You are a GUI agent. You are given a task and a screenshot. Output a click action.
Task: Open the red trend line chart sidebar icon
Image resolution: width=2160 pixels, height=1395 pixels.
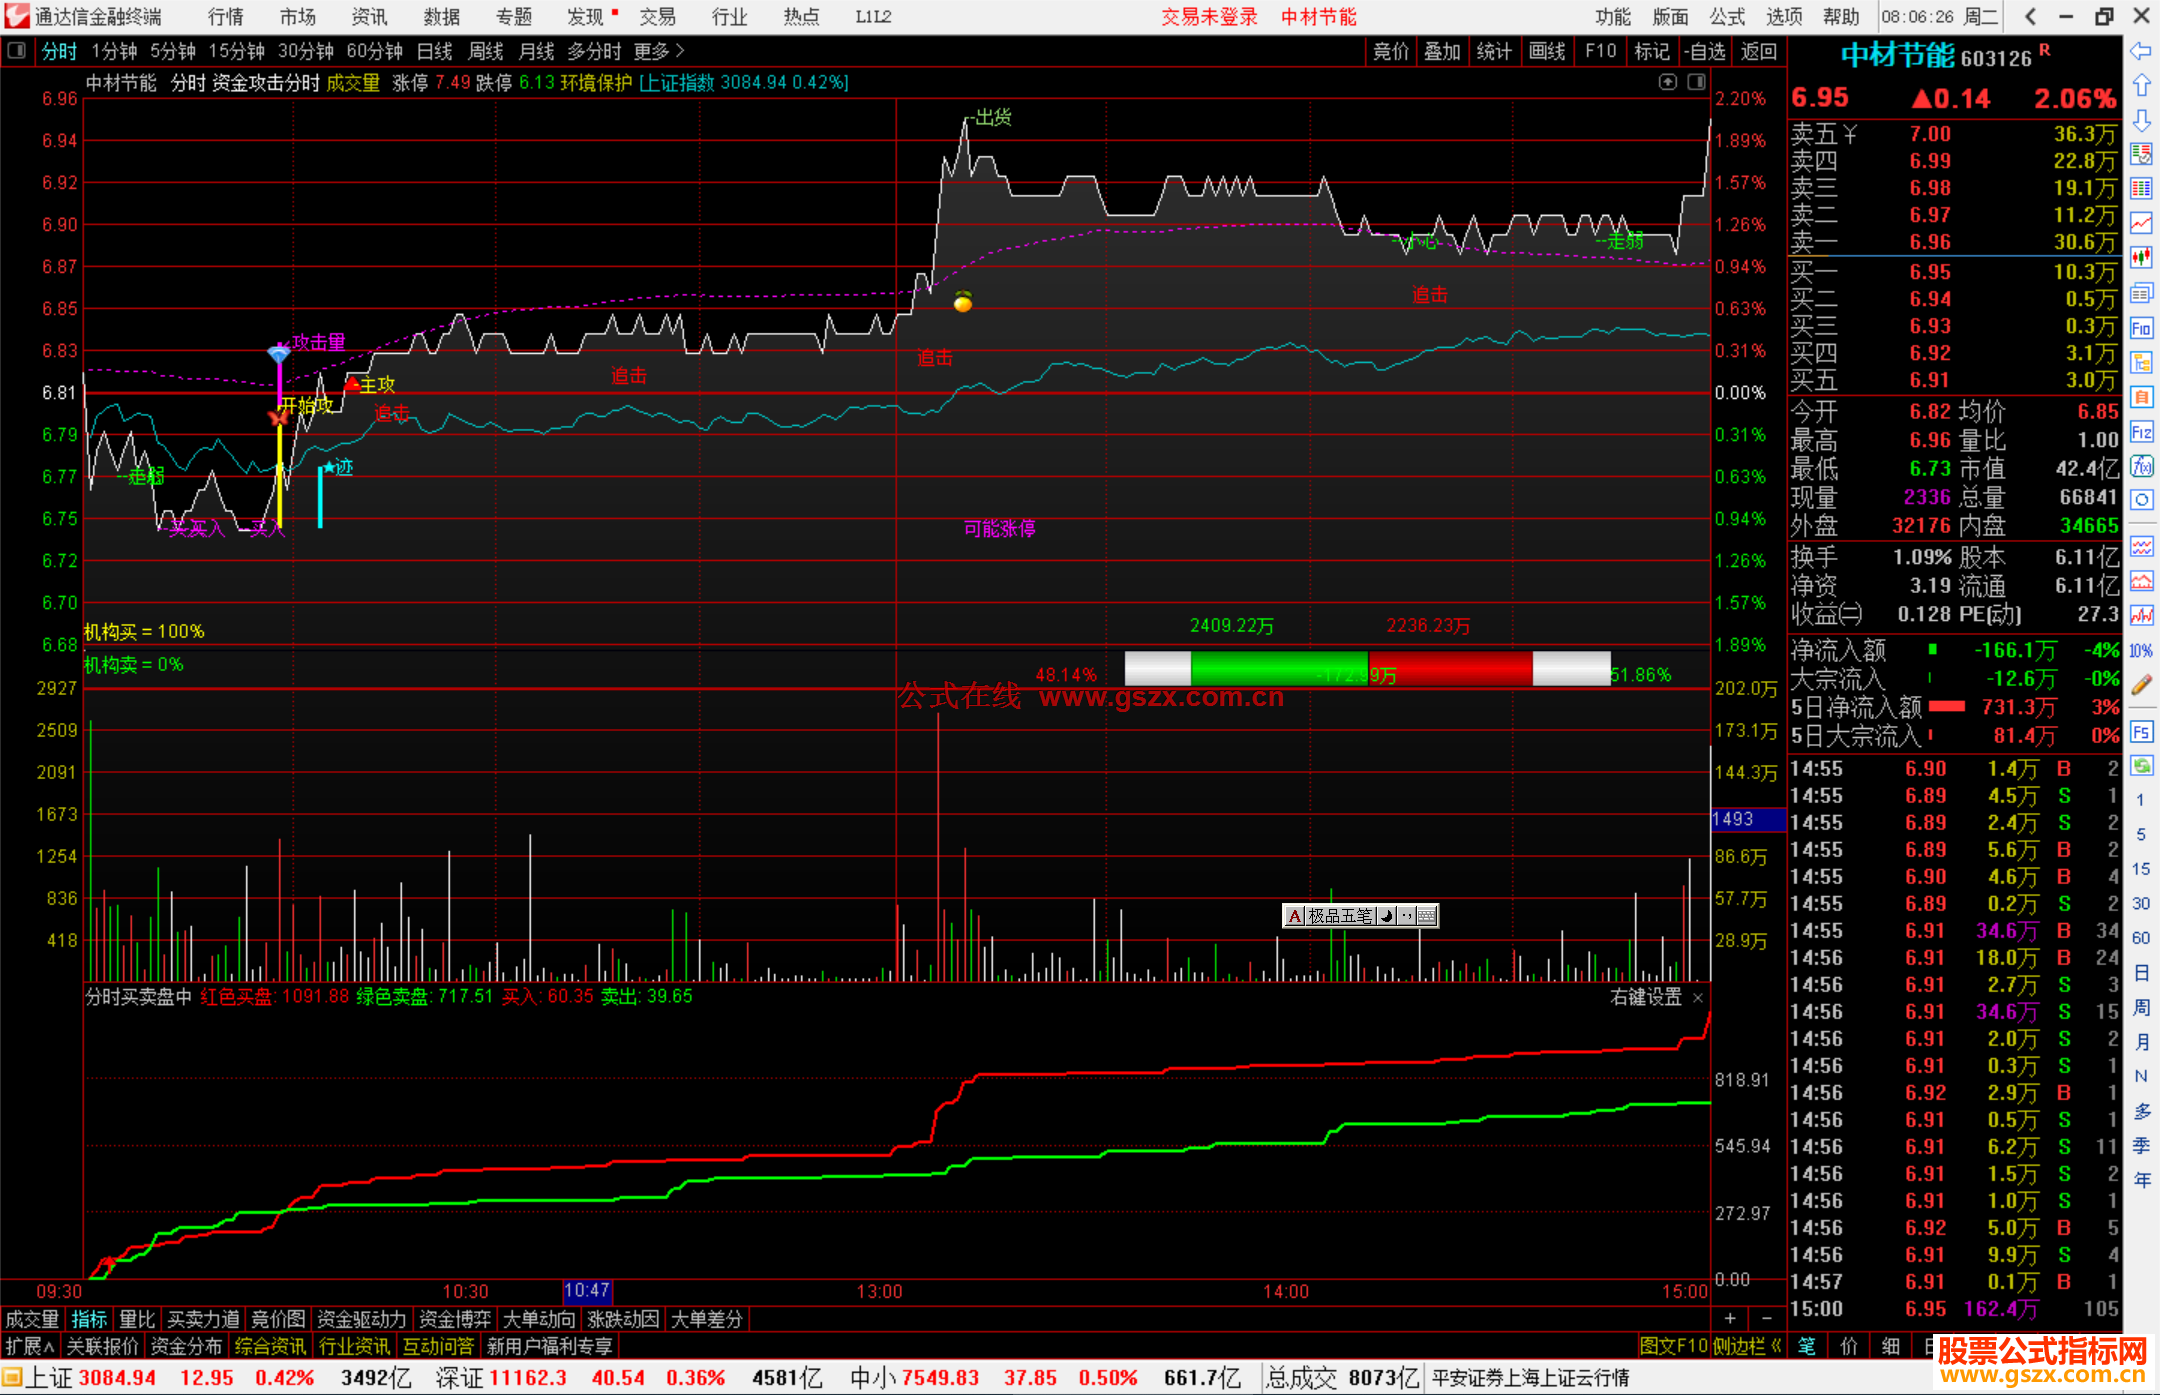pos(2141,223)
